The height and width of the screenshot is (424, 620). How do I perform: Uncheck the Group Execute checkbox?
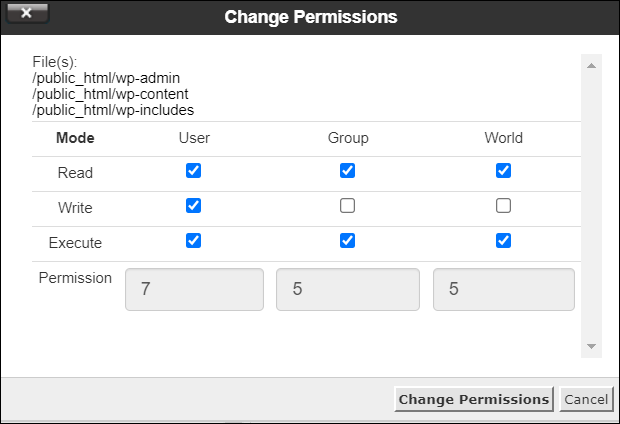[x=347, y=241]
